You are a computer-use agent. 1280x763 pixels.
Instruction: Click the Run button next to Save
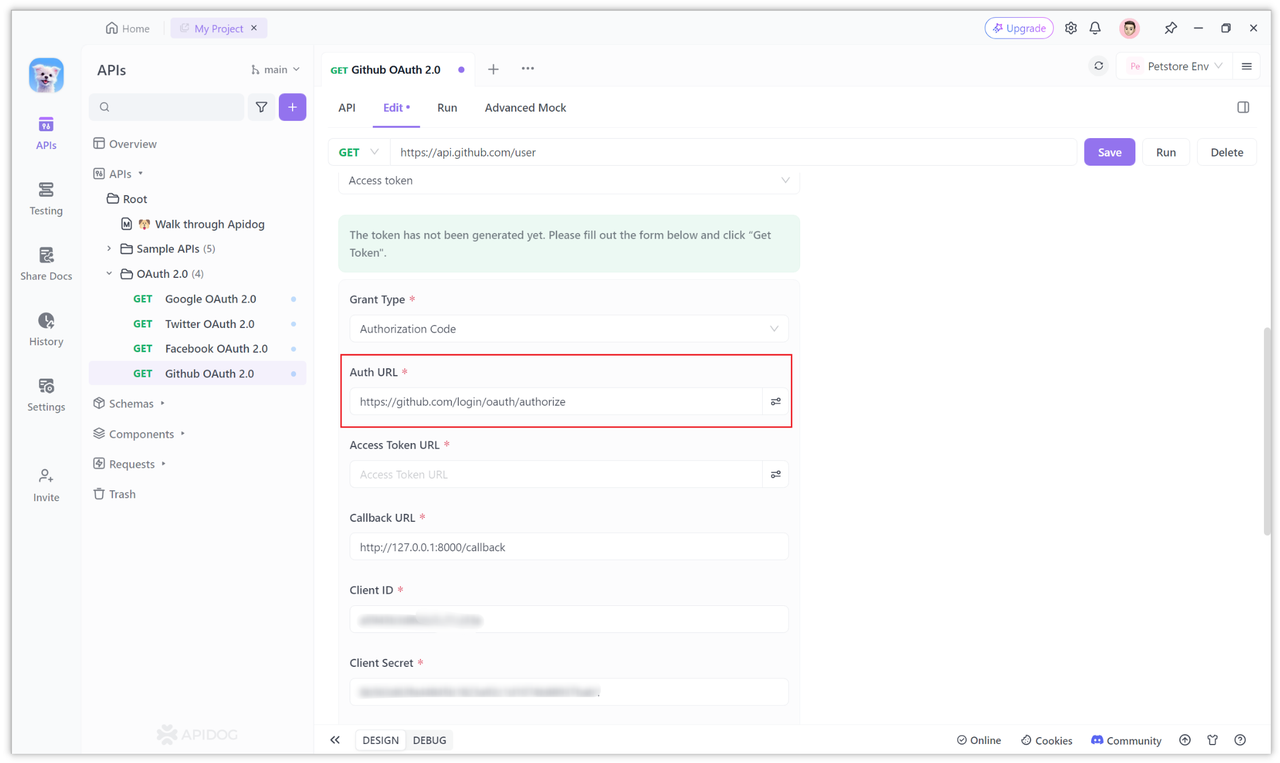(1166, 152)
